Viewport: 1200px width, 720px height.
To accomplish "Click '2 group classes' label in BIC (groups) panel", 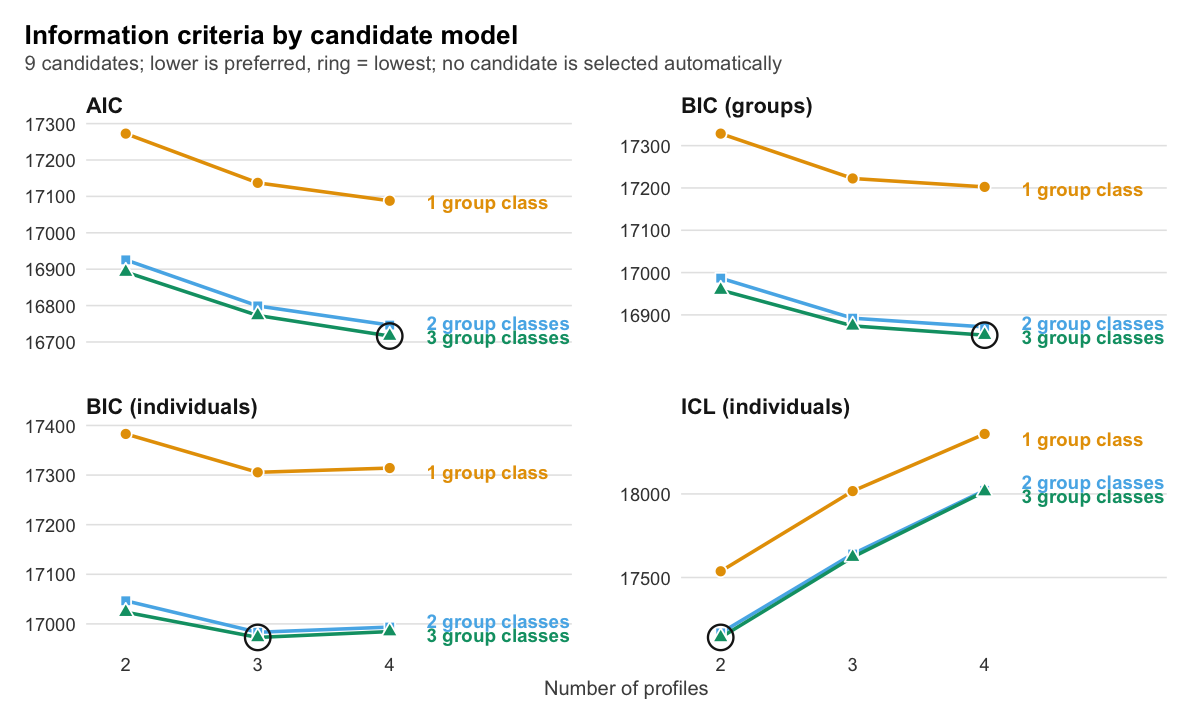I will click(x=1092, y=324).
